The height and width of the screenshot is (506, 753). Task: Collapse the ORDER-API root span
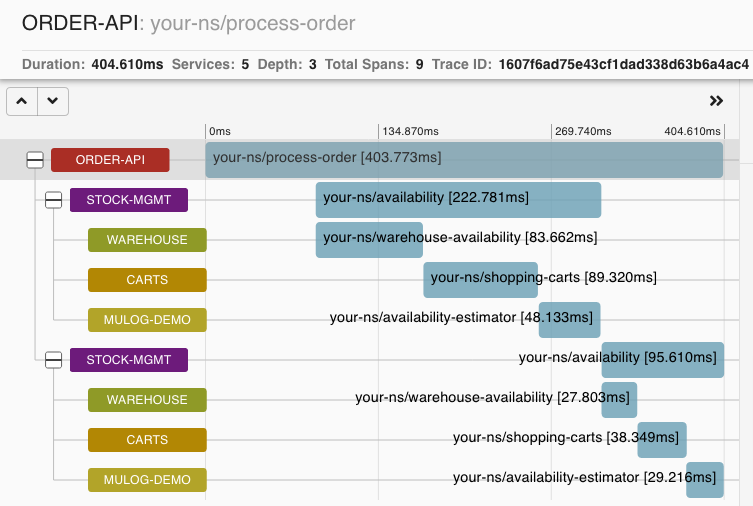35,160
